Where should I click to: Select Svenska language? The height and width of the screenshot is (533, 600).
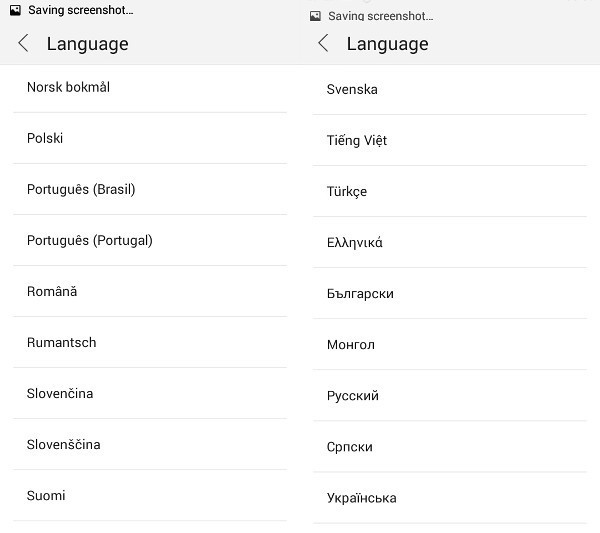352,89
